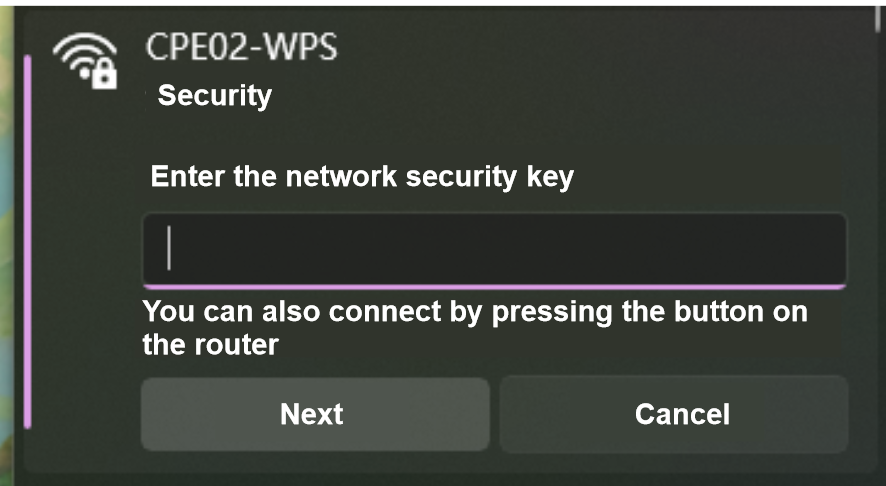This screenshot has height=486, width=886.
Task: Click the desktop strip left of the panel
Action: pyautogui.click(x=8, y=240)
